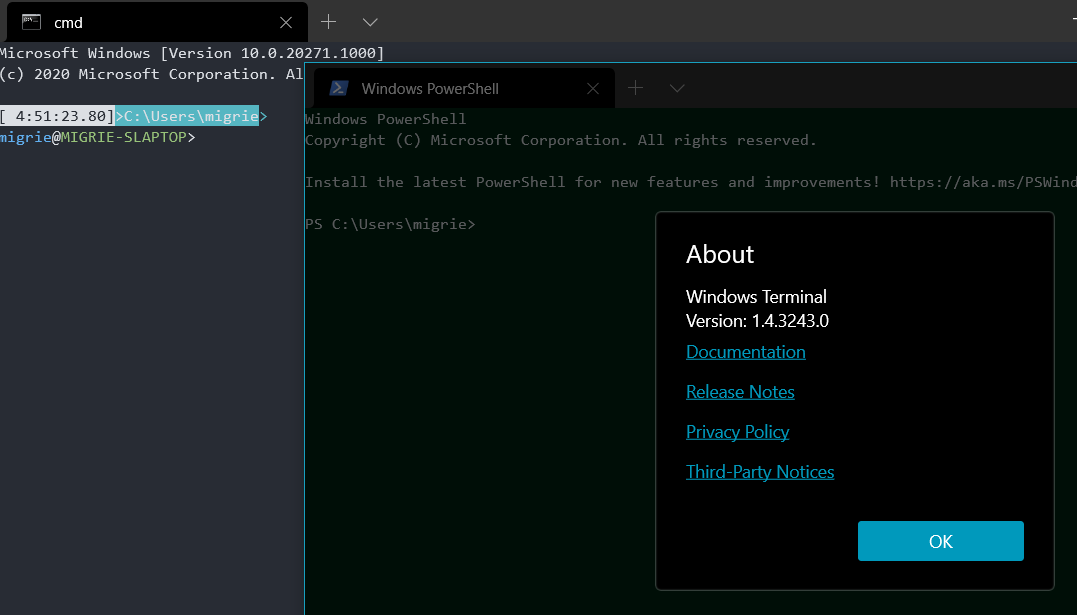The width and height of the screenshot is (1077, 615).
Task: Close the cmd tab
Action: coord(286,23)
